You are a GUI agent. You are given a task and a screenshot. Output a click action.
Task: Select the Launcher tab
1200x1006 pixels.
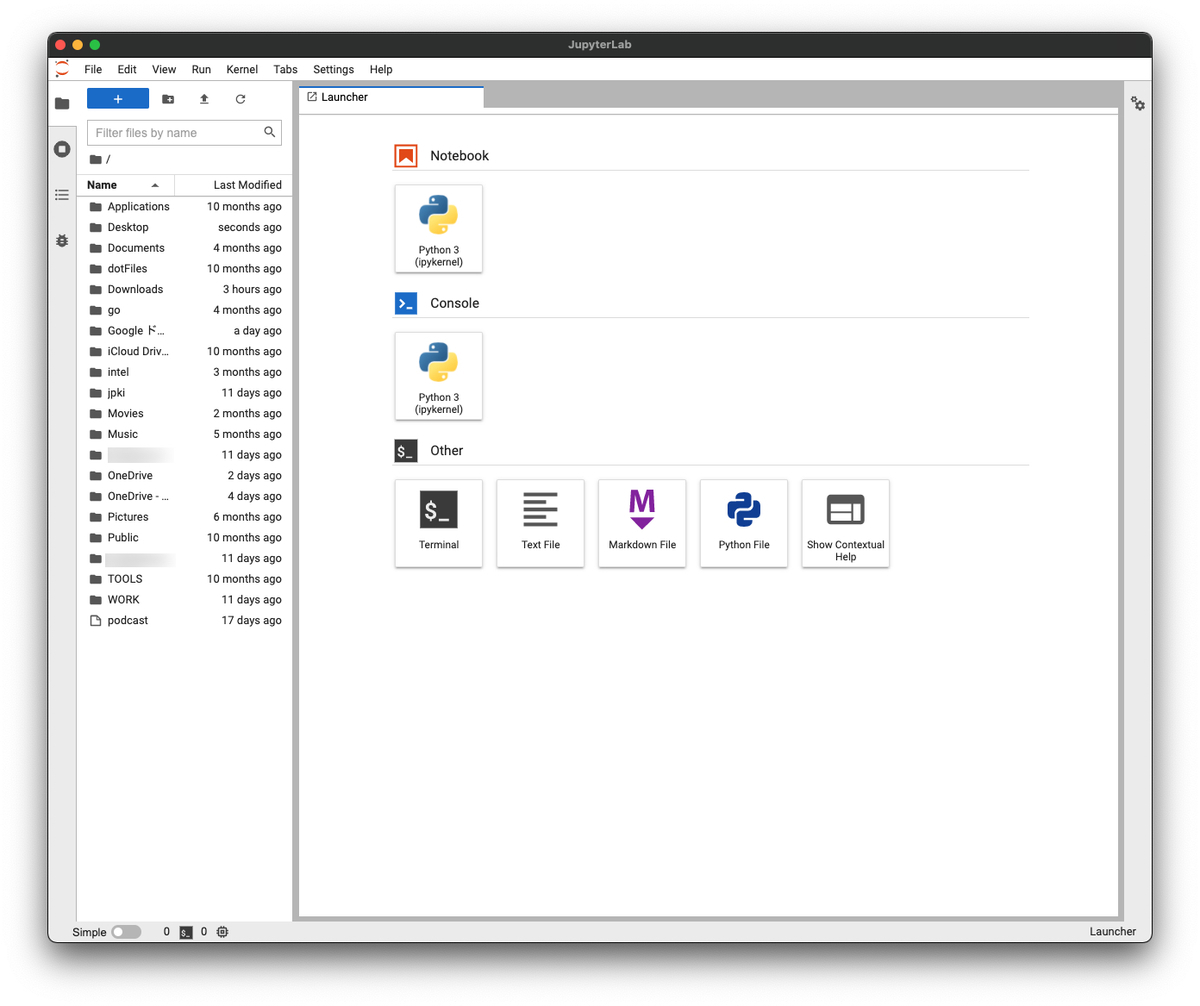(x=391, y=97)
